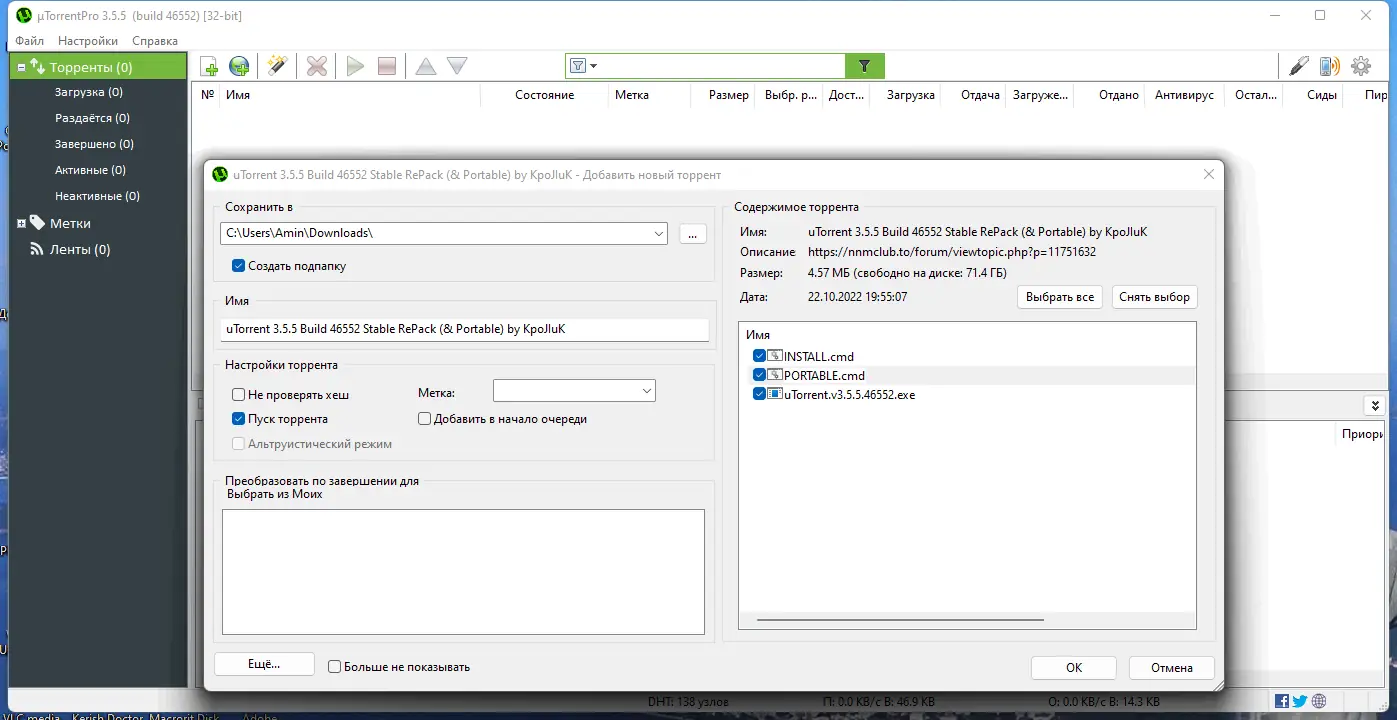Open the save path dropdown arrow

[x=658, y=233]
